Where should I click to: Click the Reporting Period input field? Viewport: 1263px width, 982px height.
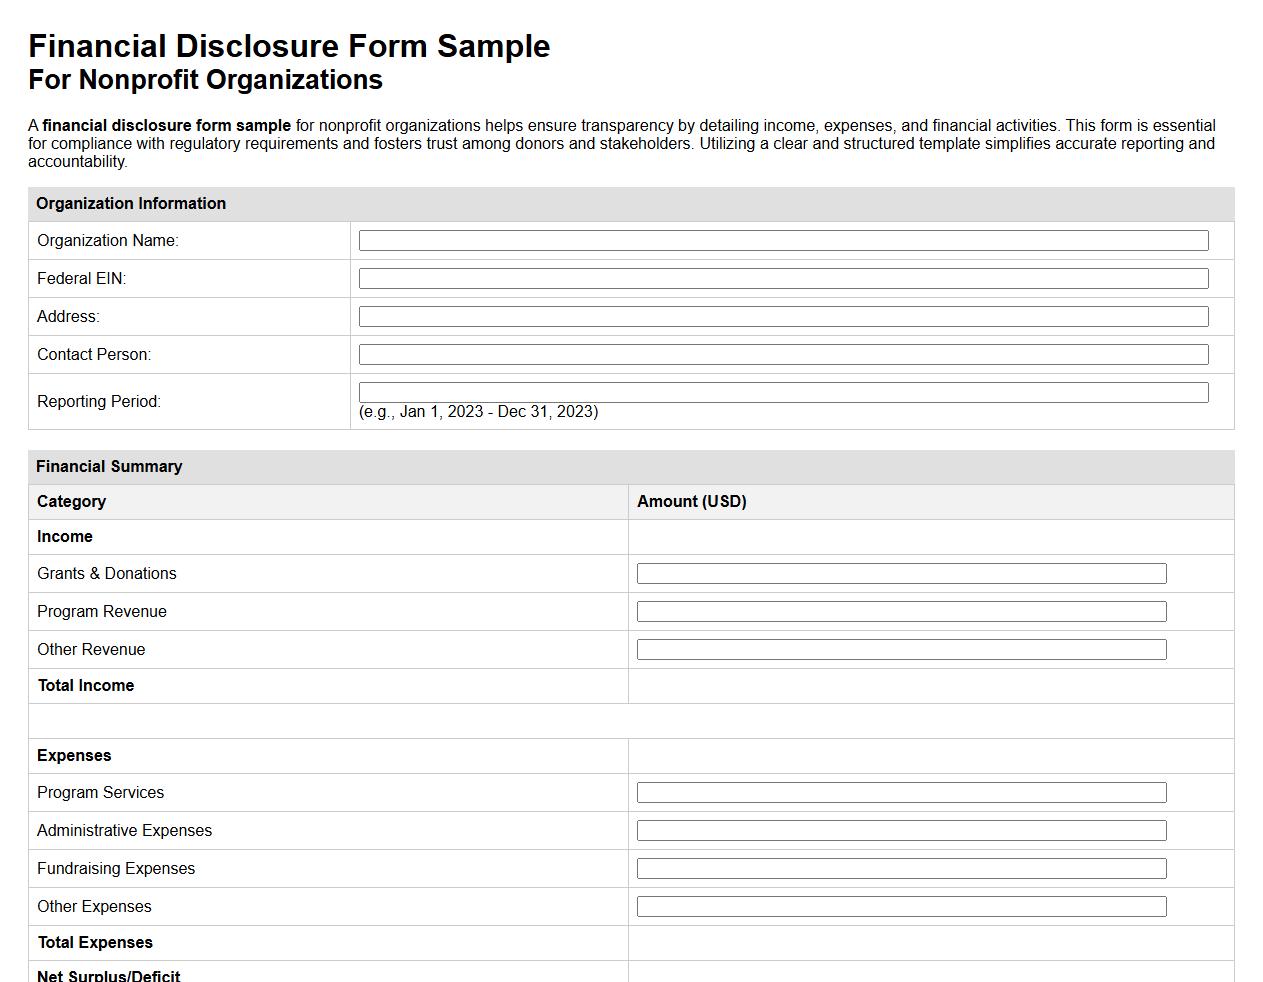pyautogui.click(x=783, y=392)
